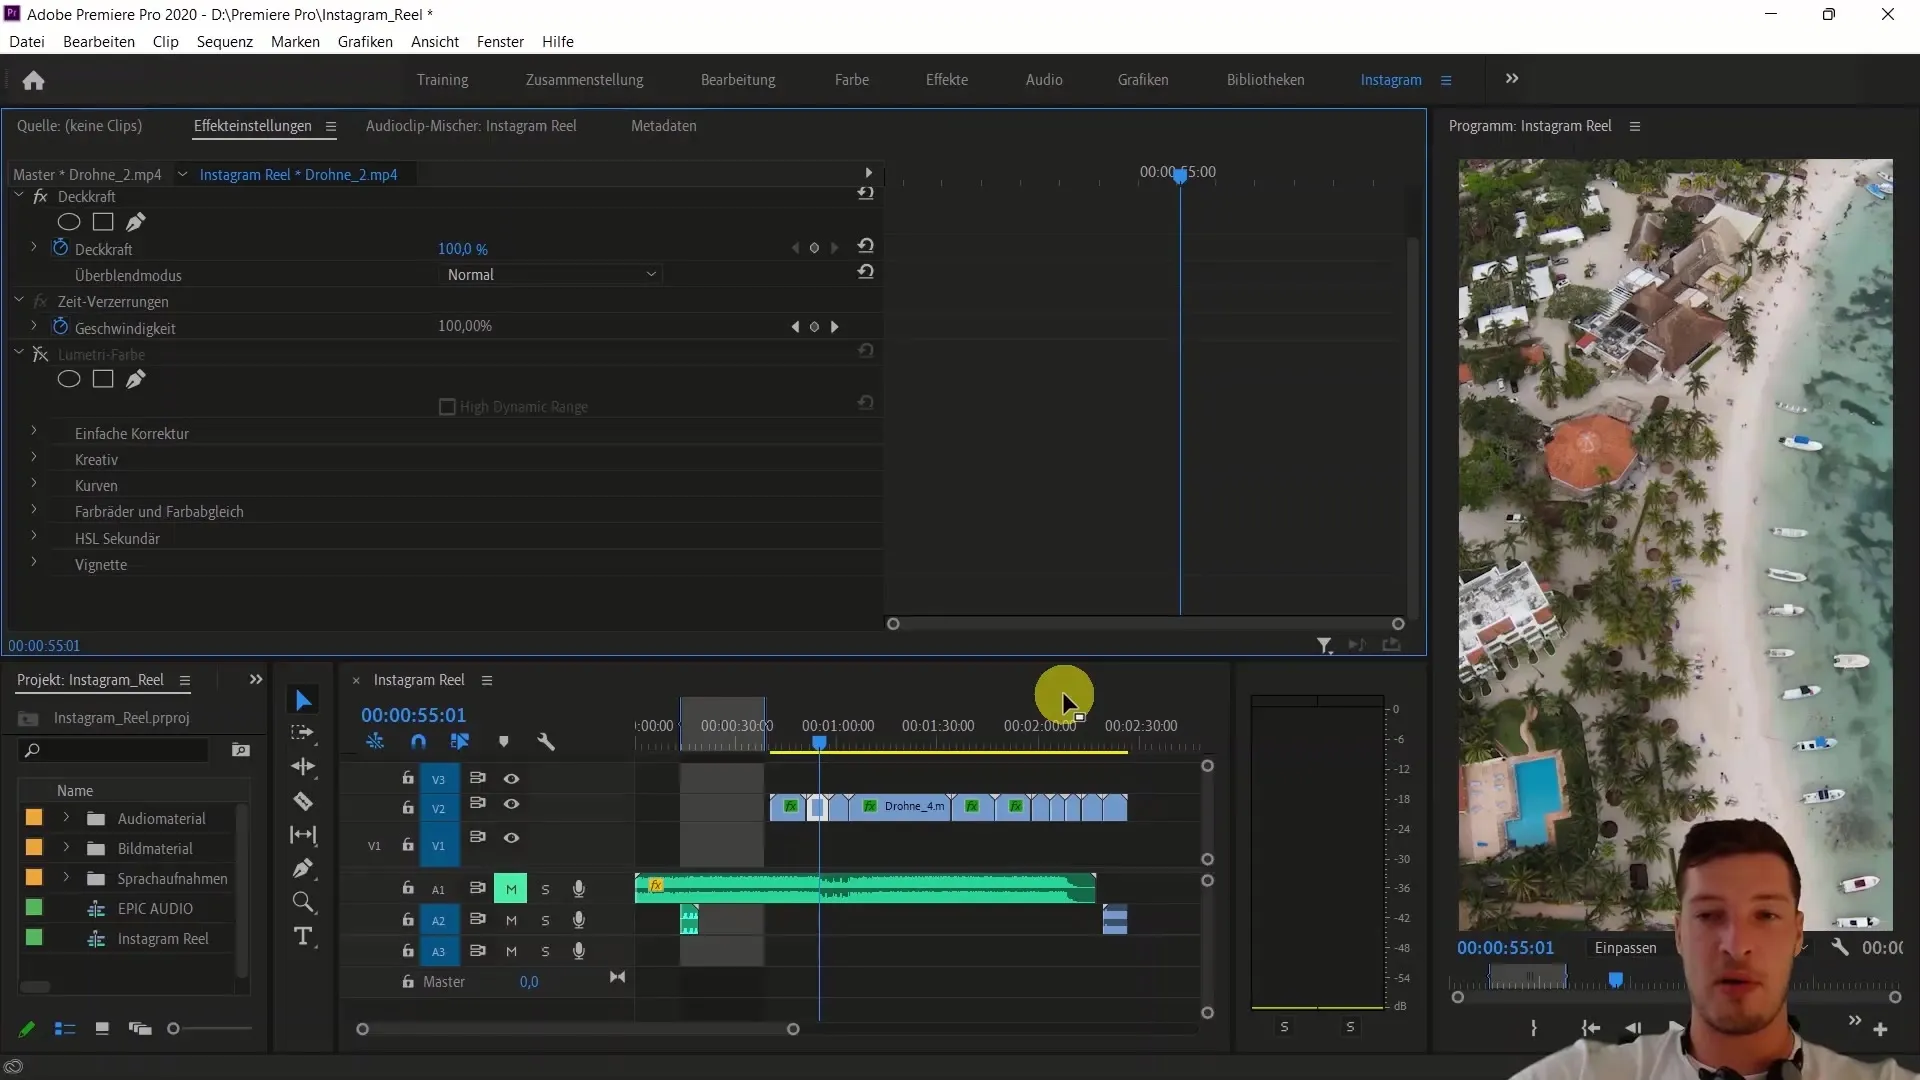1920x1080 pixels.
Task: Select Instagram Reel * Drohne_2.mp4 clip link
Action: [x=298, y=175]
